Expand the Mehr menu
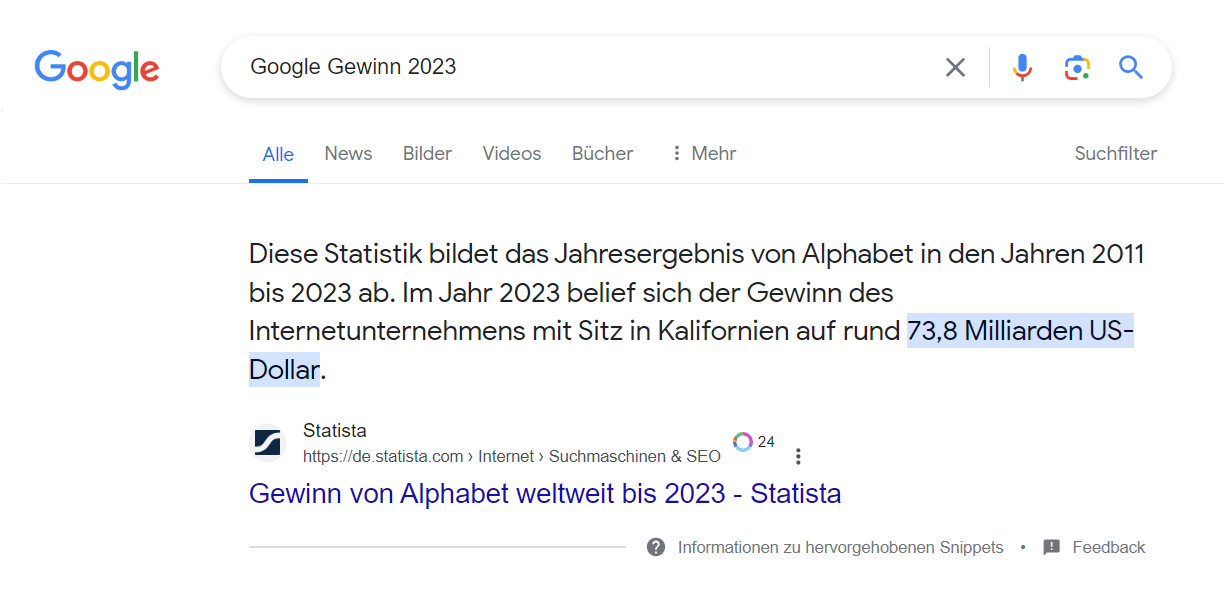The height and width of the screenshot is (600, 1224). pyautogui.click(x=703, y=153)
